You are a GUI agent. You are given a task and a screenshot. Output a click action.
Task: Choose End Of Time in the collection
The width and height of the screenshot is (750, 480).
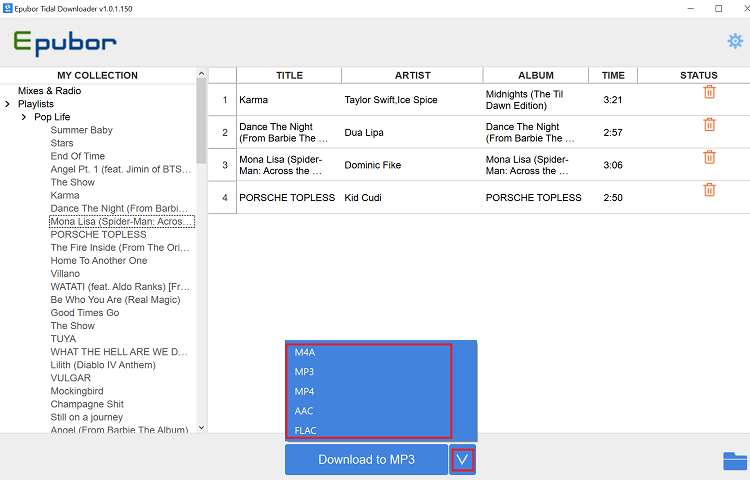coord(77,156)
